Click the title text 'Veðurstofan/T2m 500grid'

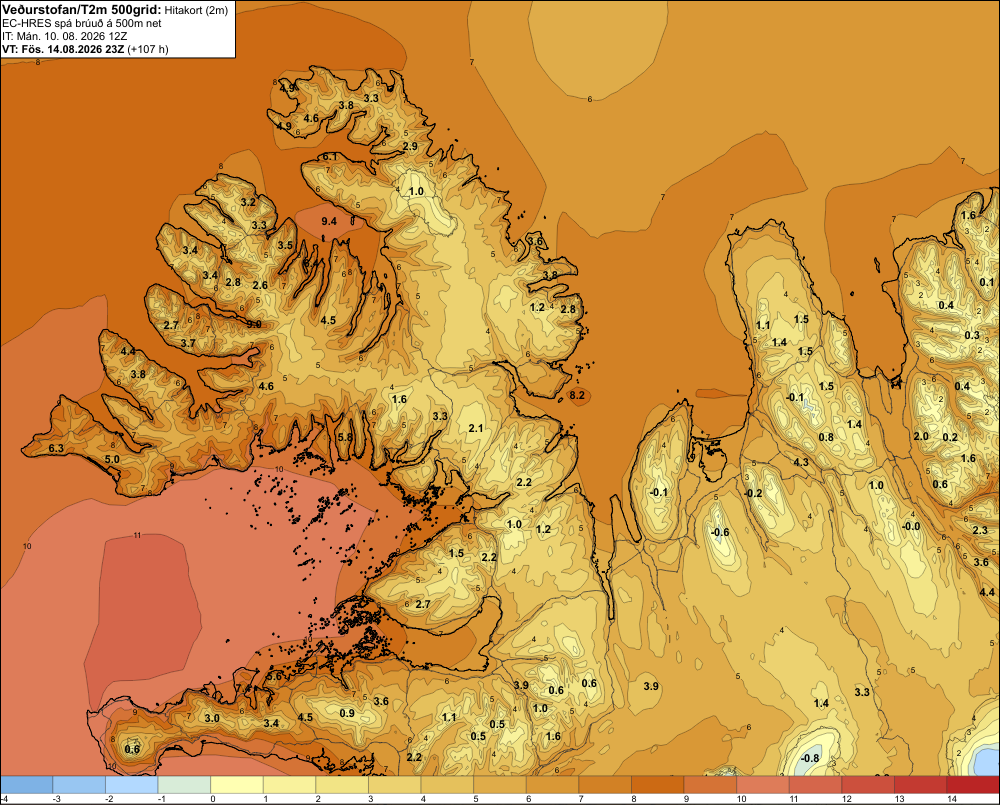82,9
